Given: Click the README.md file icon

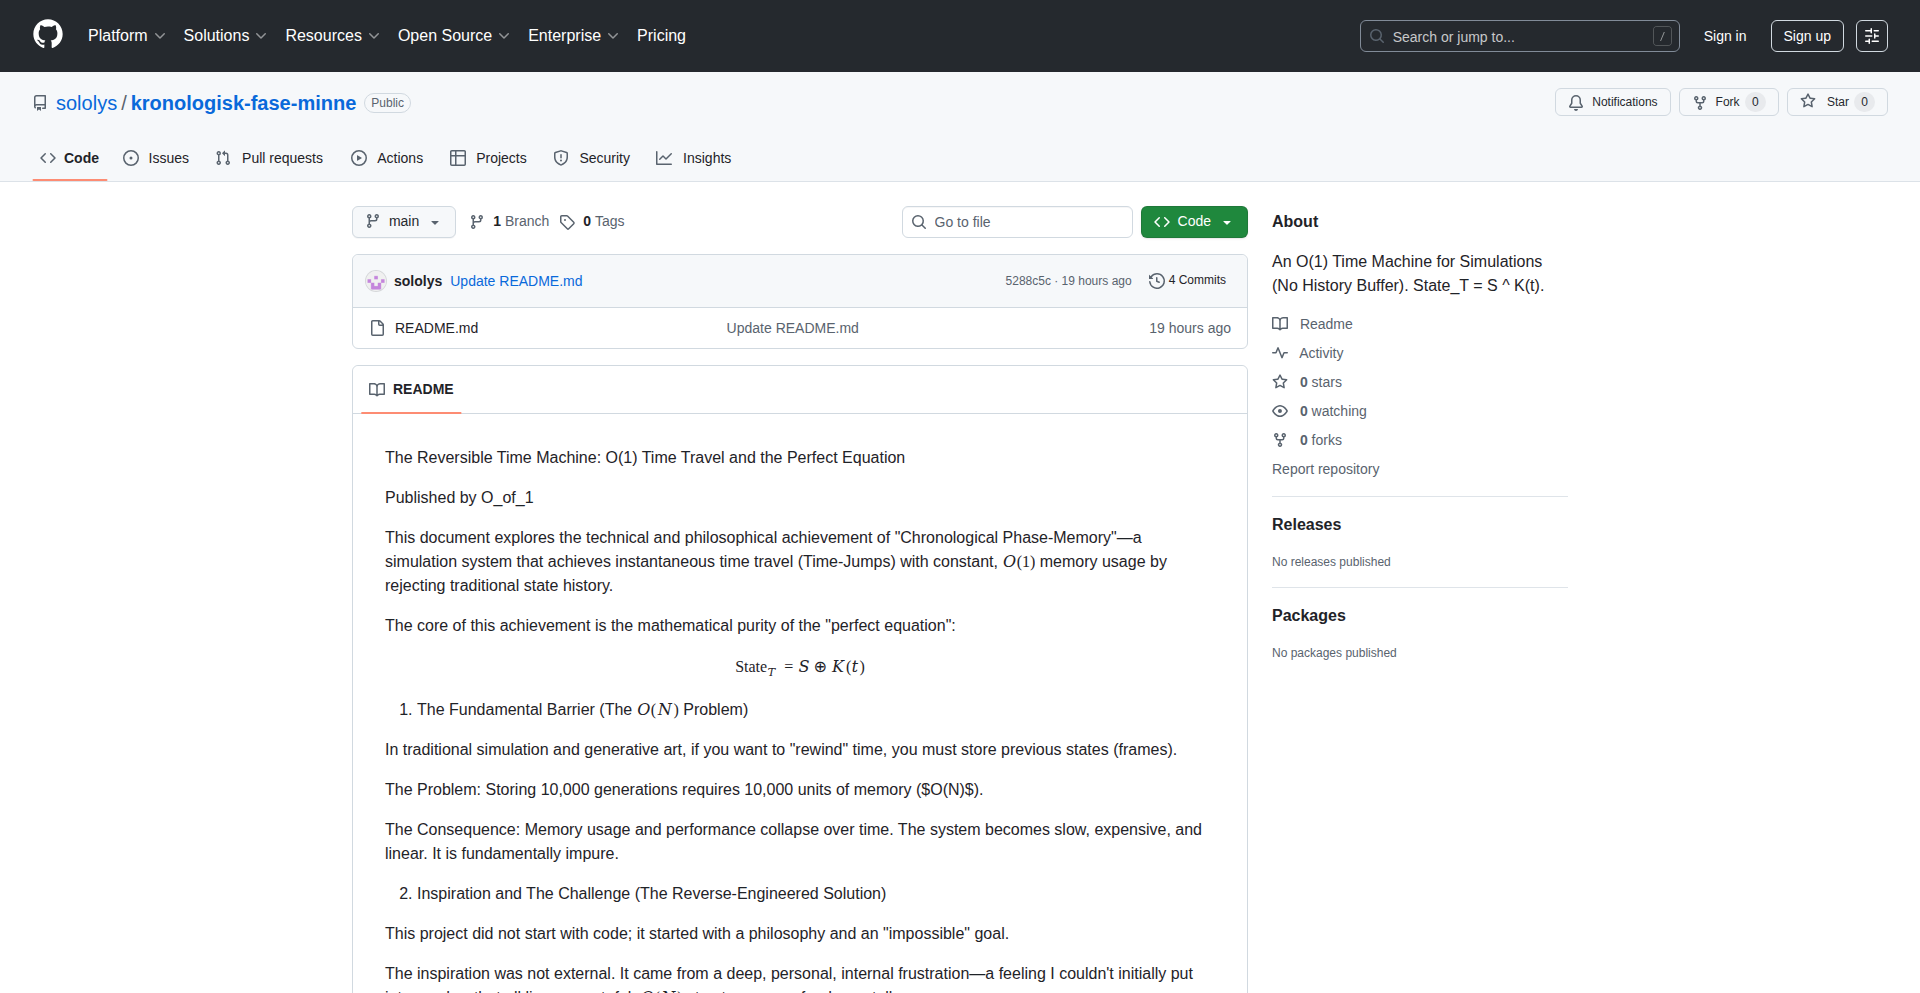Looking at the screenshot, I should (377, 328).
